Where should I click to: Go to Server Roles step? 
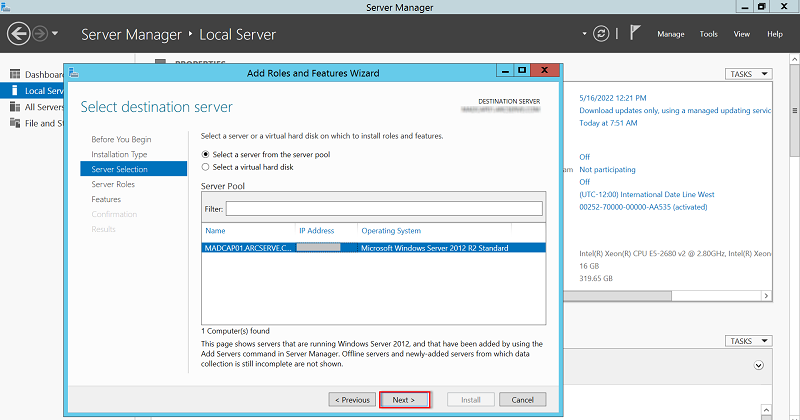(113, 184)
